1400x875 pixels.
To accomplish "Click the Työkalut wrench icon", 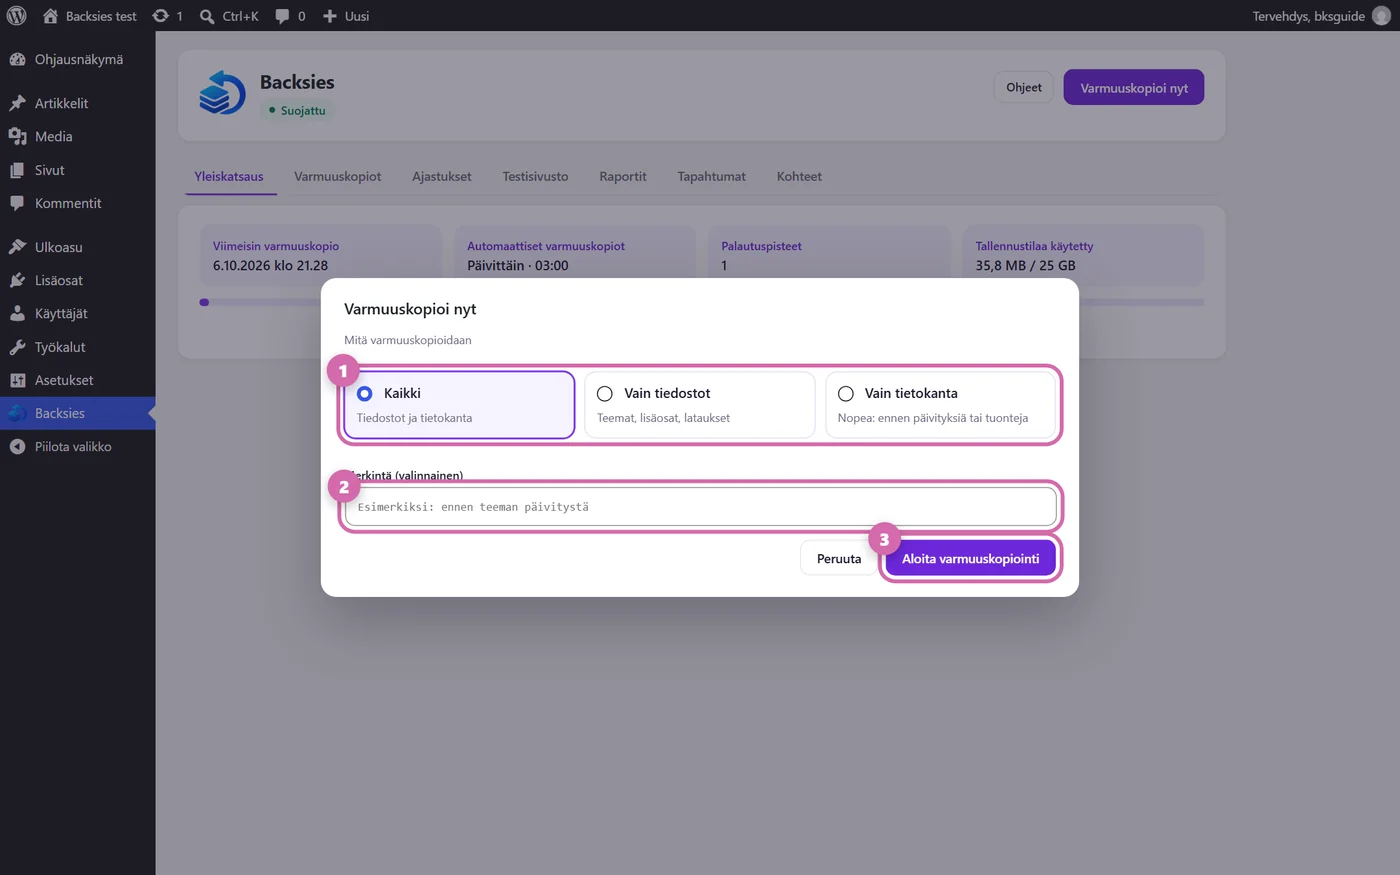I will tap(17, 347).
